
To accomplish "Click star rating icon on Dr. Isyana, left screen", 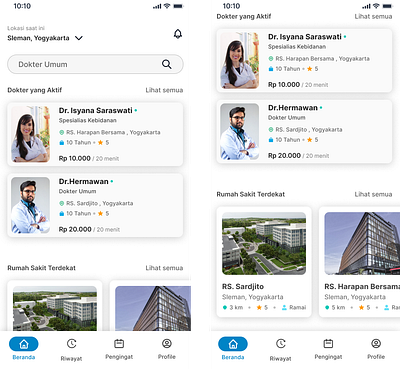I will [100, 142].
